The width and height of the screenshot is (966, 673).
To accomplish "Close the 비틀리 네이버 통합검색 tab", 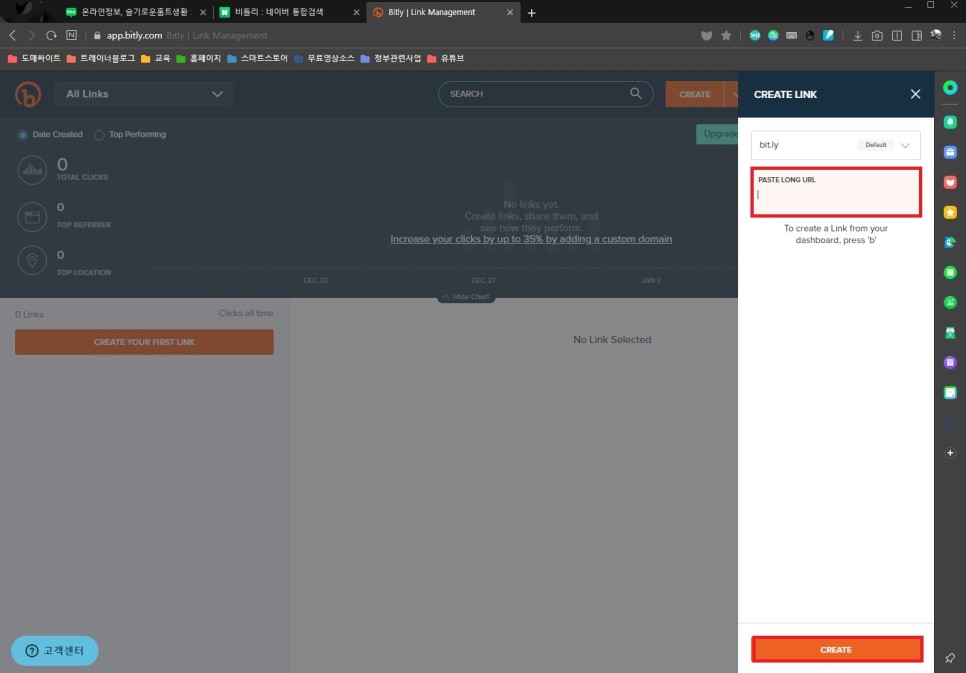I will (x=356, y=12).
